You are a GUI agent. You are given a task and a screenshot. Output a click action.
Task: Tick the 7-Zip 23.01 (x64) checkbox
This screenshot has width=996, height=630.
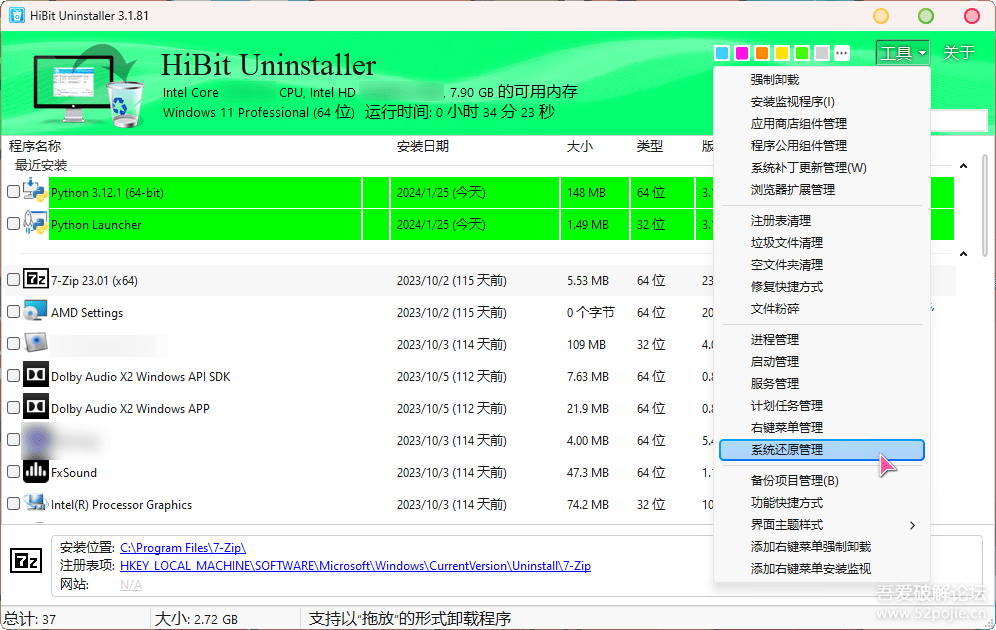(x=13, y=279)
